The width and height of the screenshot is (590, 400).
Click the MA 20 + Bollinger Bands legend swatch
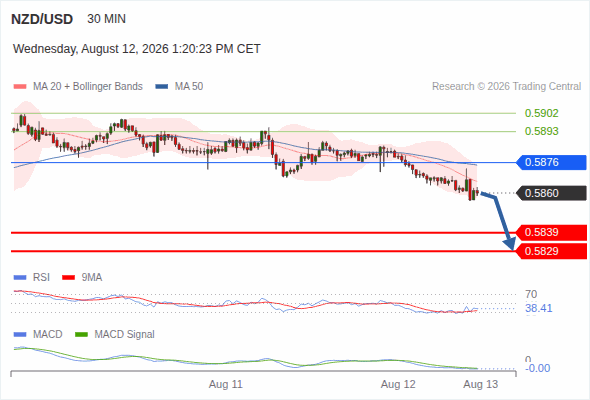tap(20, 87)
